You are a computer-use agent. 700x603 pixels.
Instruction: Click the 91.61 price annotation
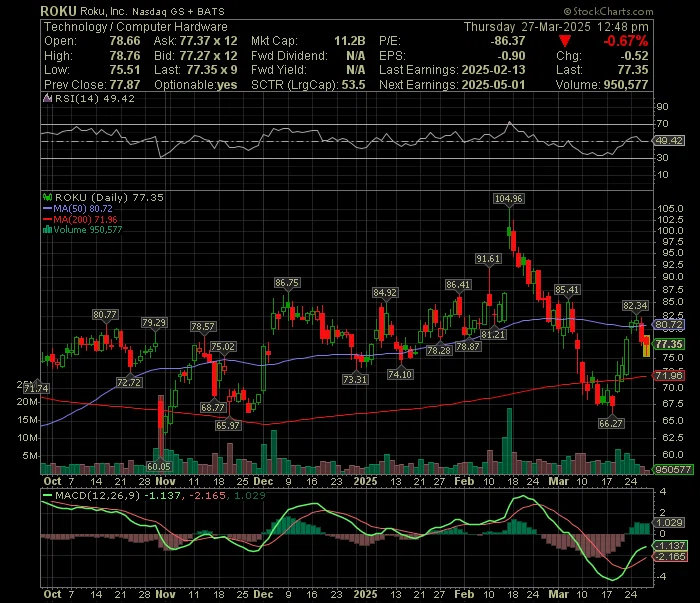coord(488,259)
